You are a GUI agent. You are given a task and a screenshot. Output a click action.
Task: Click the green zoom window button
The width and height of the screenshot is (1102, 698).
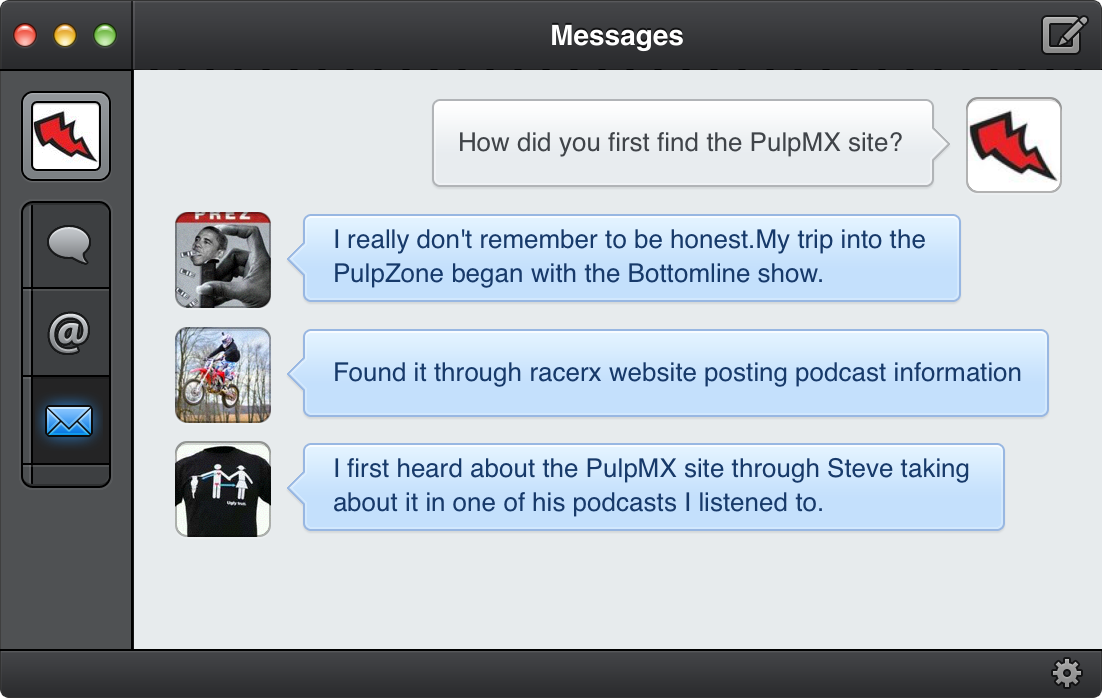tap(105, 36)
